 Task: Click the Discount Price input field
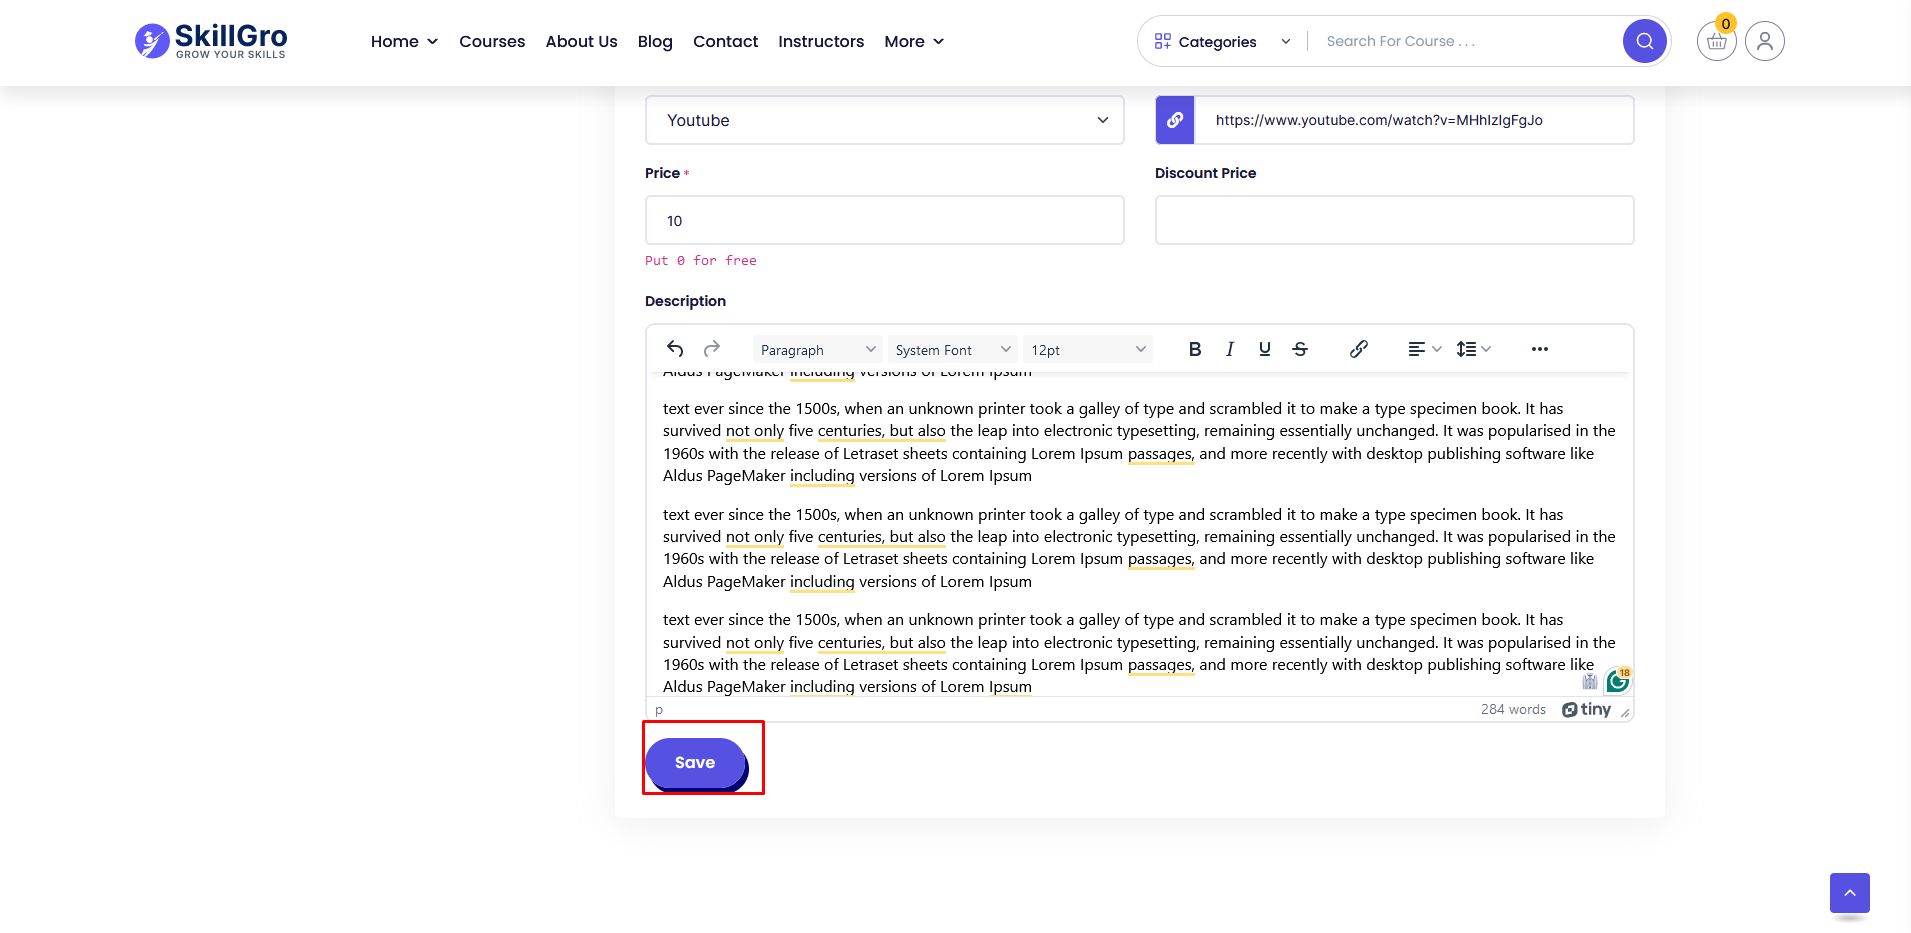click(1395, 220)
